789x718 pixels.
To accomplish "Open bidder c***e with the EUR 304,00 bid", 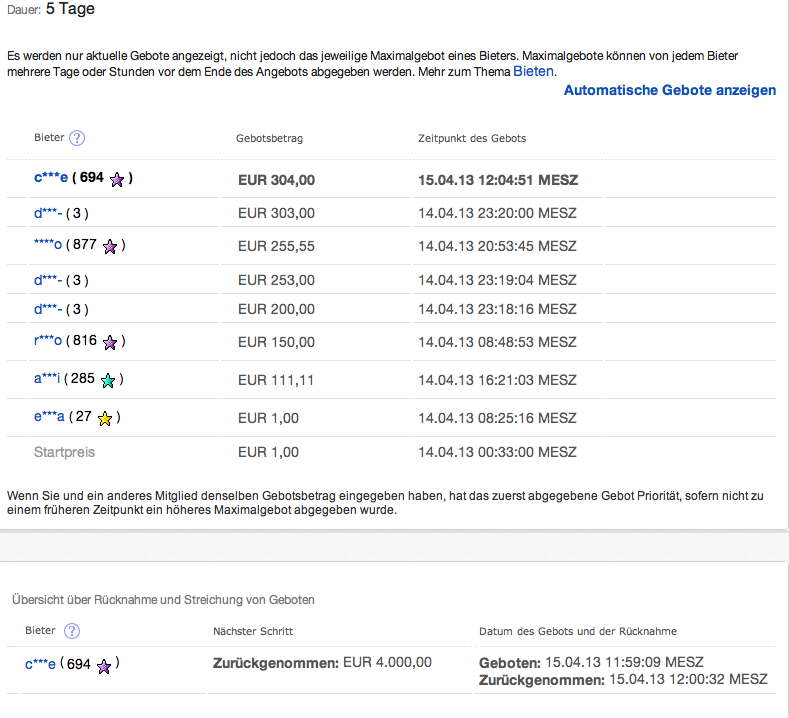I will click(50, 178).
